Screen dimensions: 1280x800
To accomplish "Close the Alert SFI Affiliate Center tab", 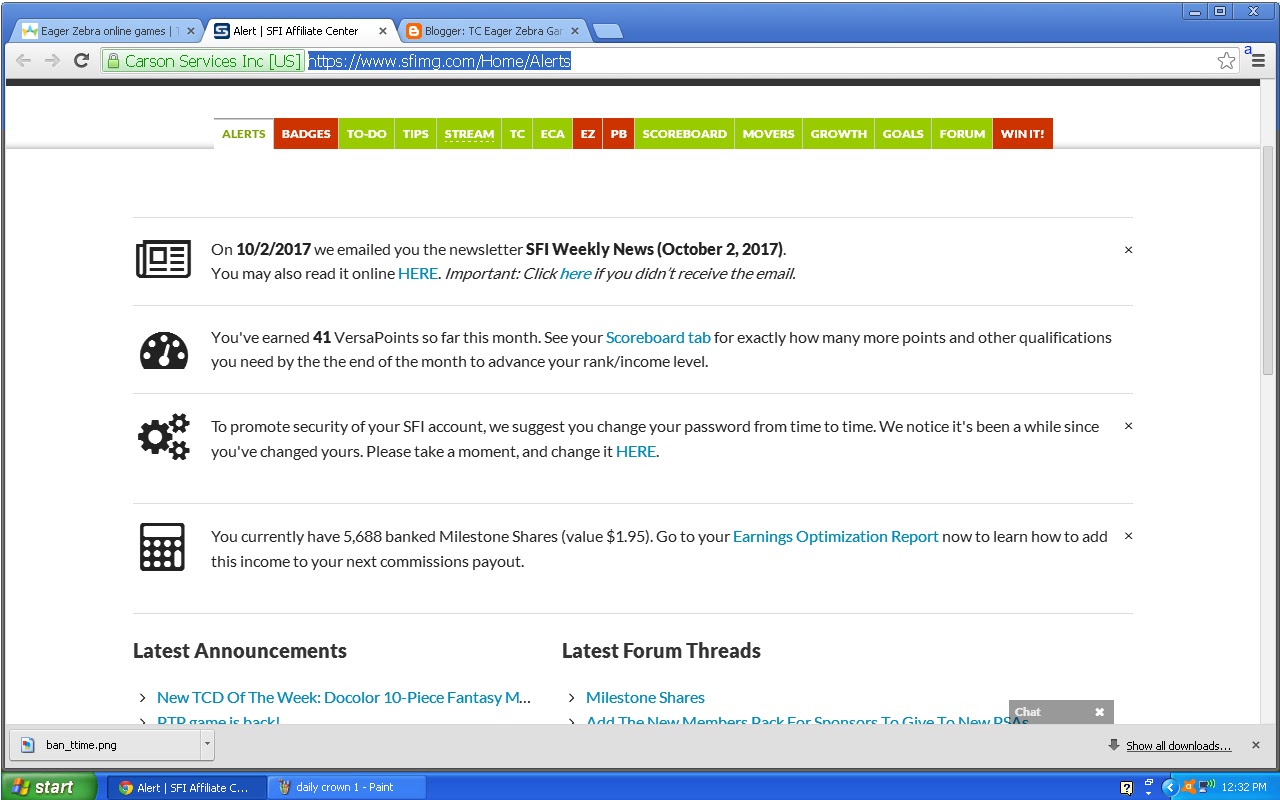I will click(385, 31).
